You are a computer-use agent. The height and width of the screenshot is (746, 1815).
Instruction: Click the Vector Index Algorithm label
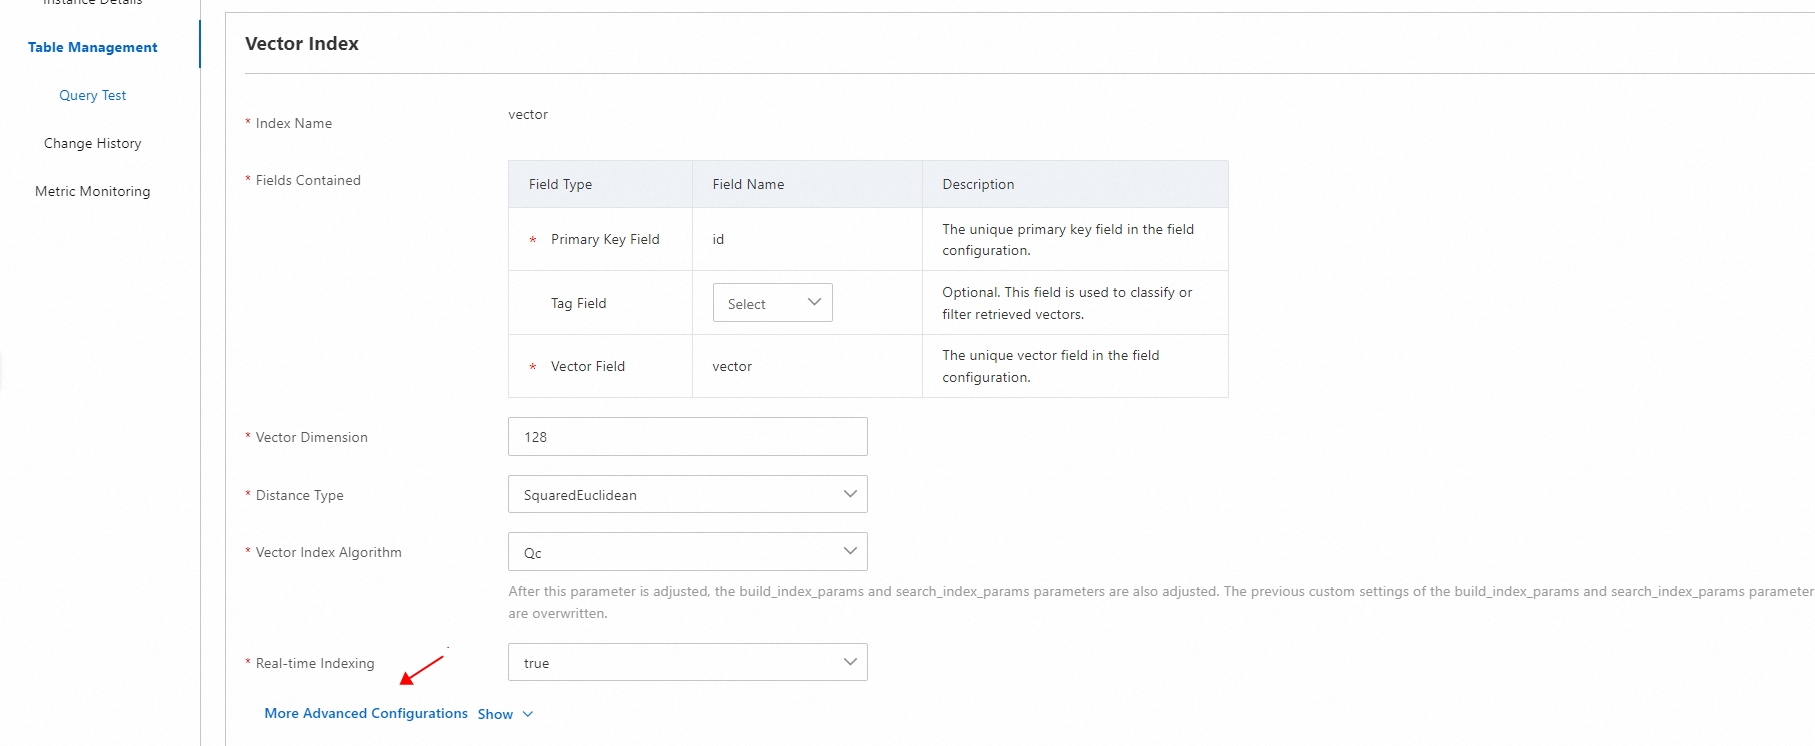click(x=328, y=552)
